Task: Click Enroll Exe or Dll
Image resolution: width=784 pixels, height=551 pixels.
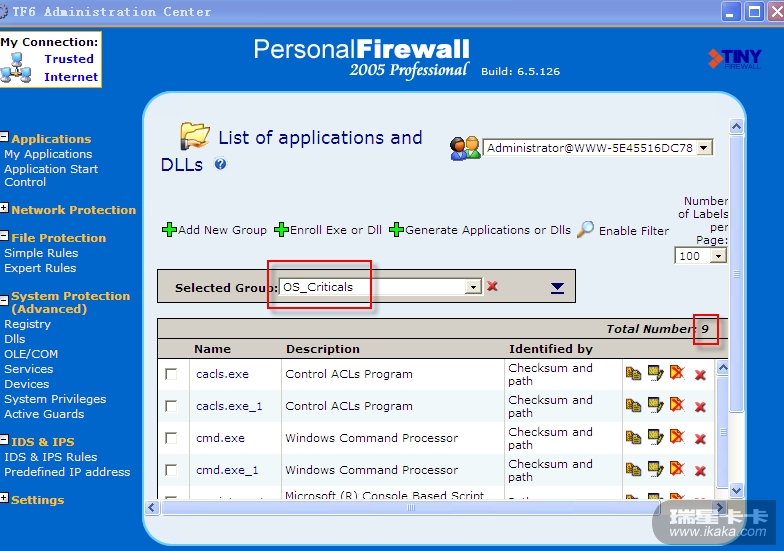Action: 328,230
